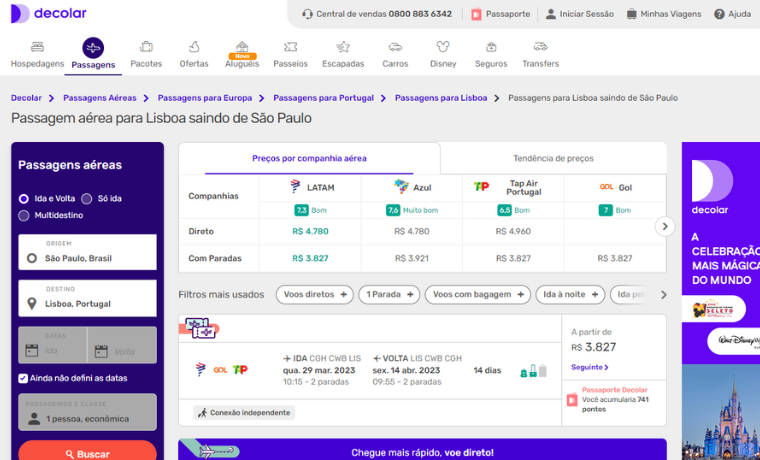Open Escapadas star icon
Viewport: 760px width, 460px height.
pos(343,47)
